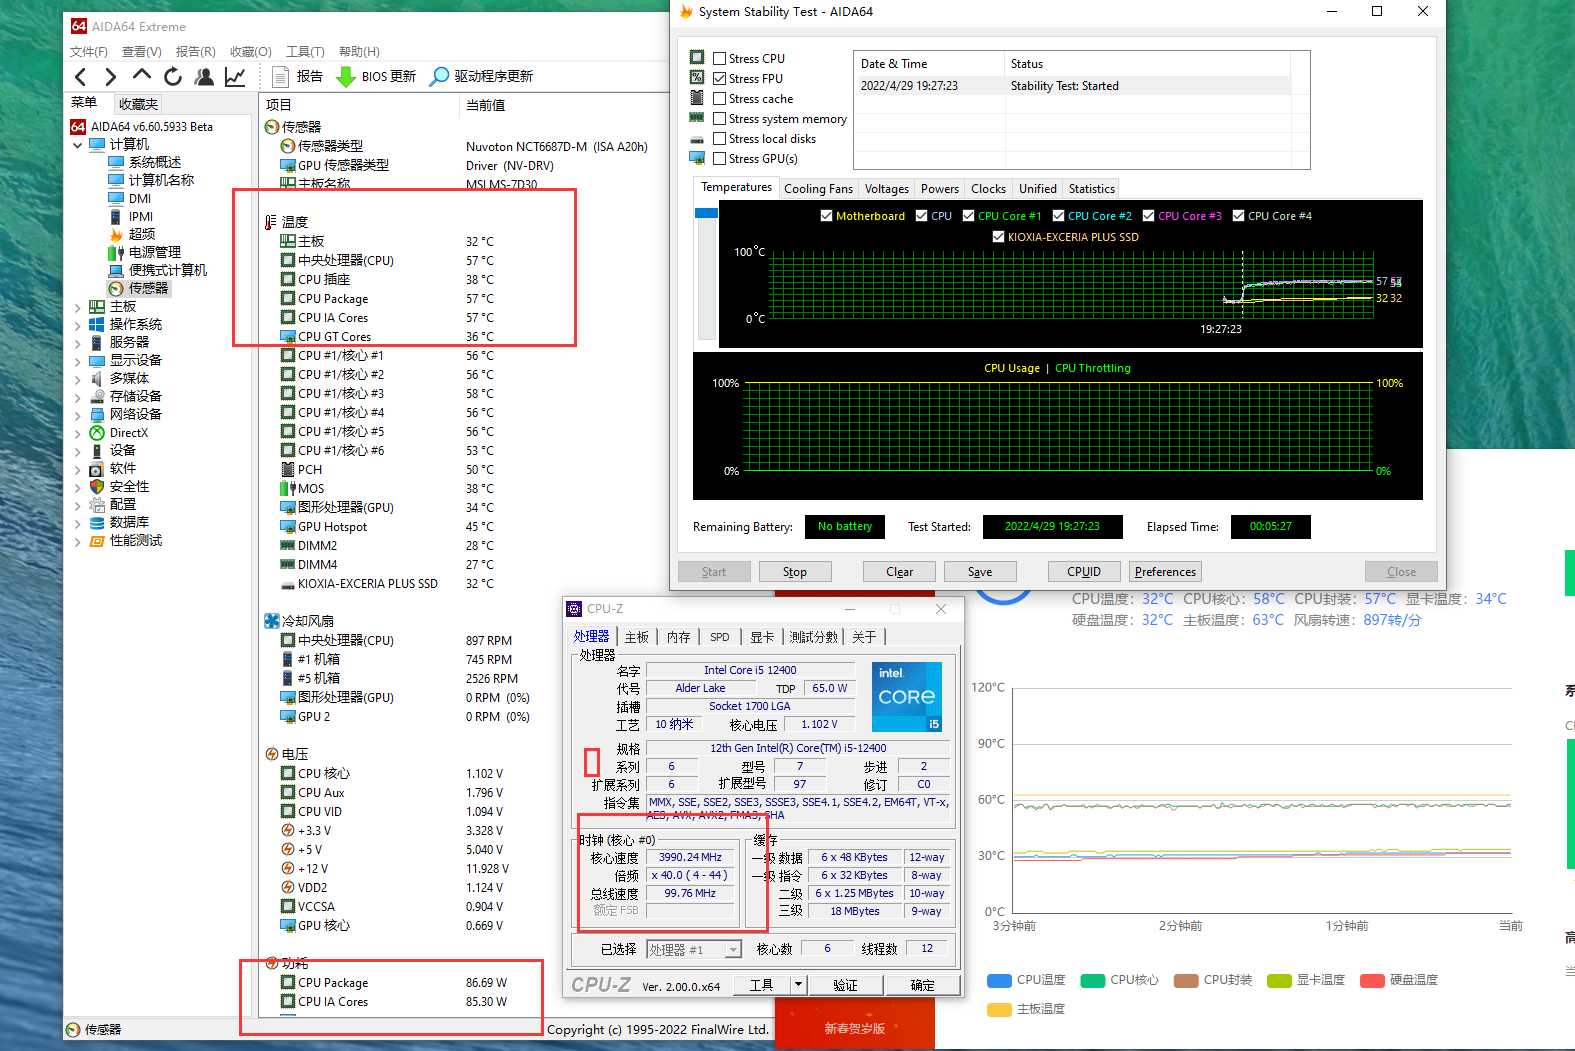Select 计算机名称 in the AIDA64 tree
This screenshot has width=1575, height=1051.
pyautogui.click(x=161, y=180)
